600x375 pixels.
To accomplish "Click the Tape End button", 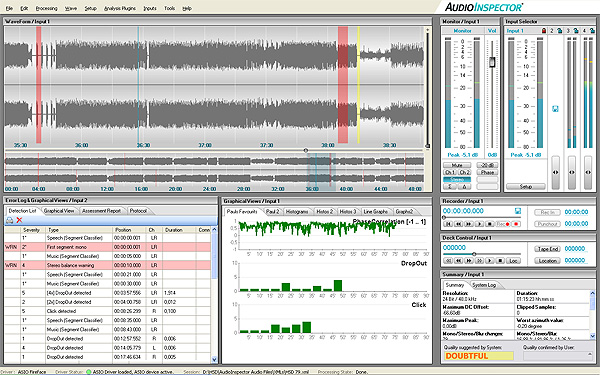I will [x=548, y=249].
